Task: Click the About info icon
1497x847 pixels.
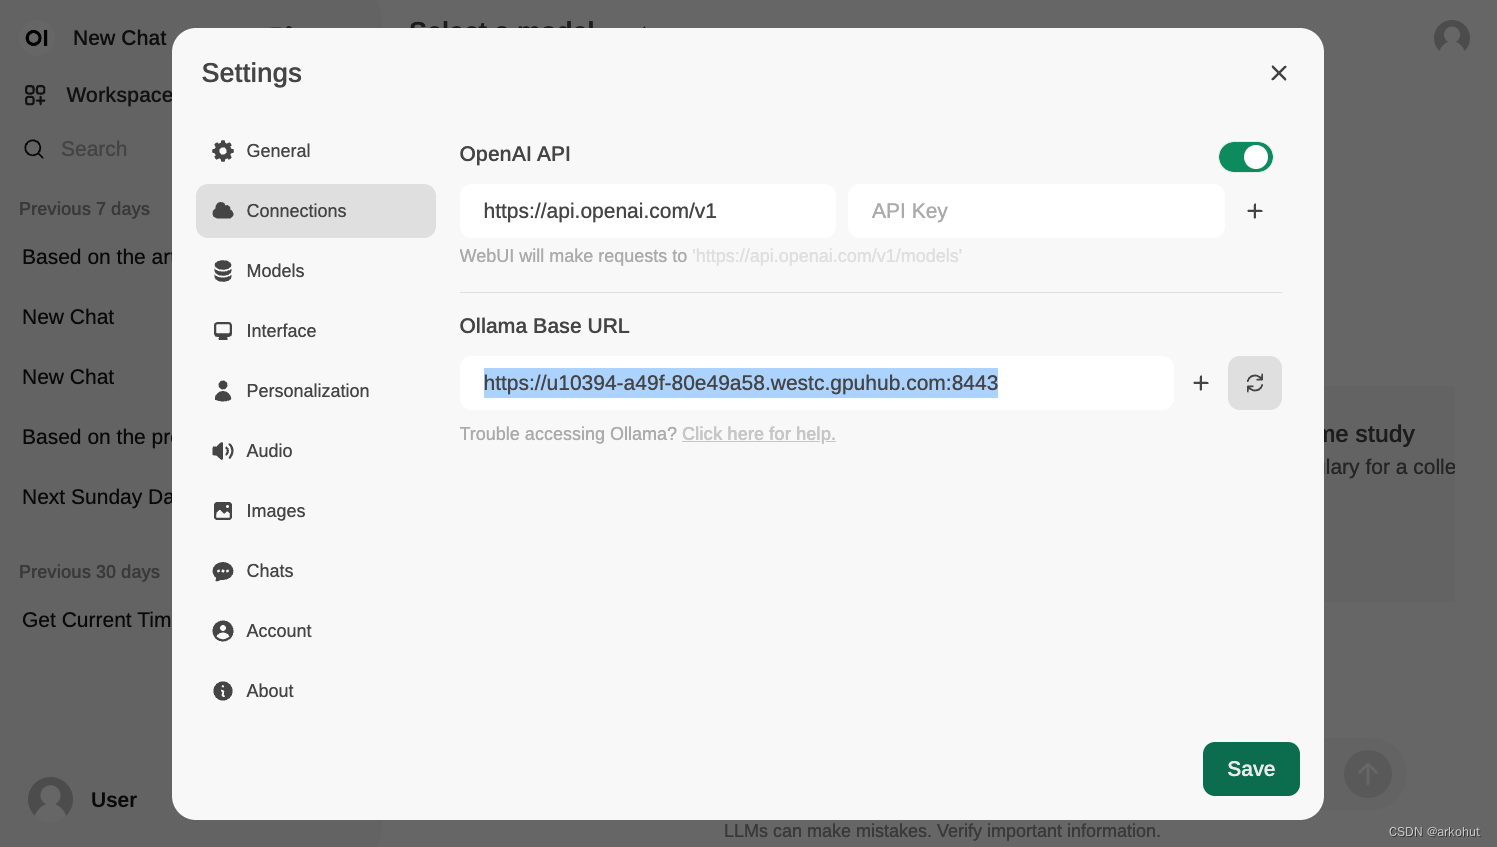Action: pos(223,691)
